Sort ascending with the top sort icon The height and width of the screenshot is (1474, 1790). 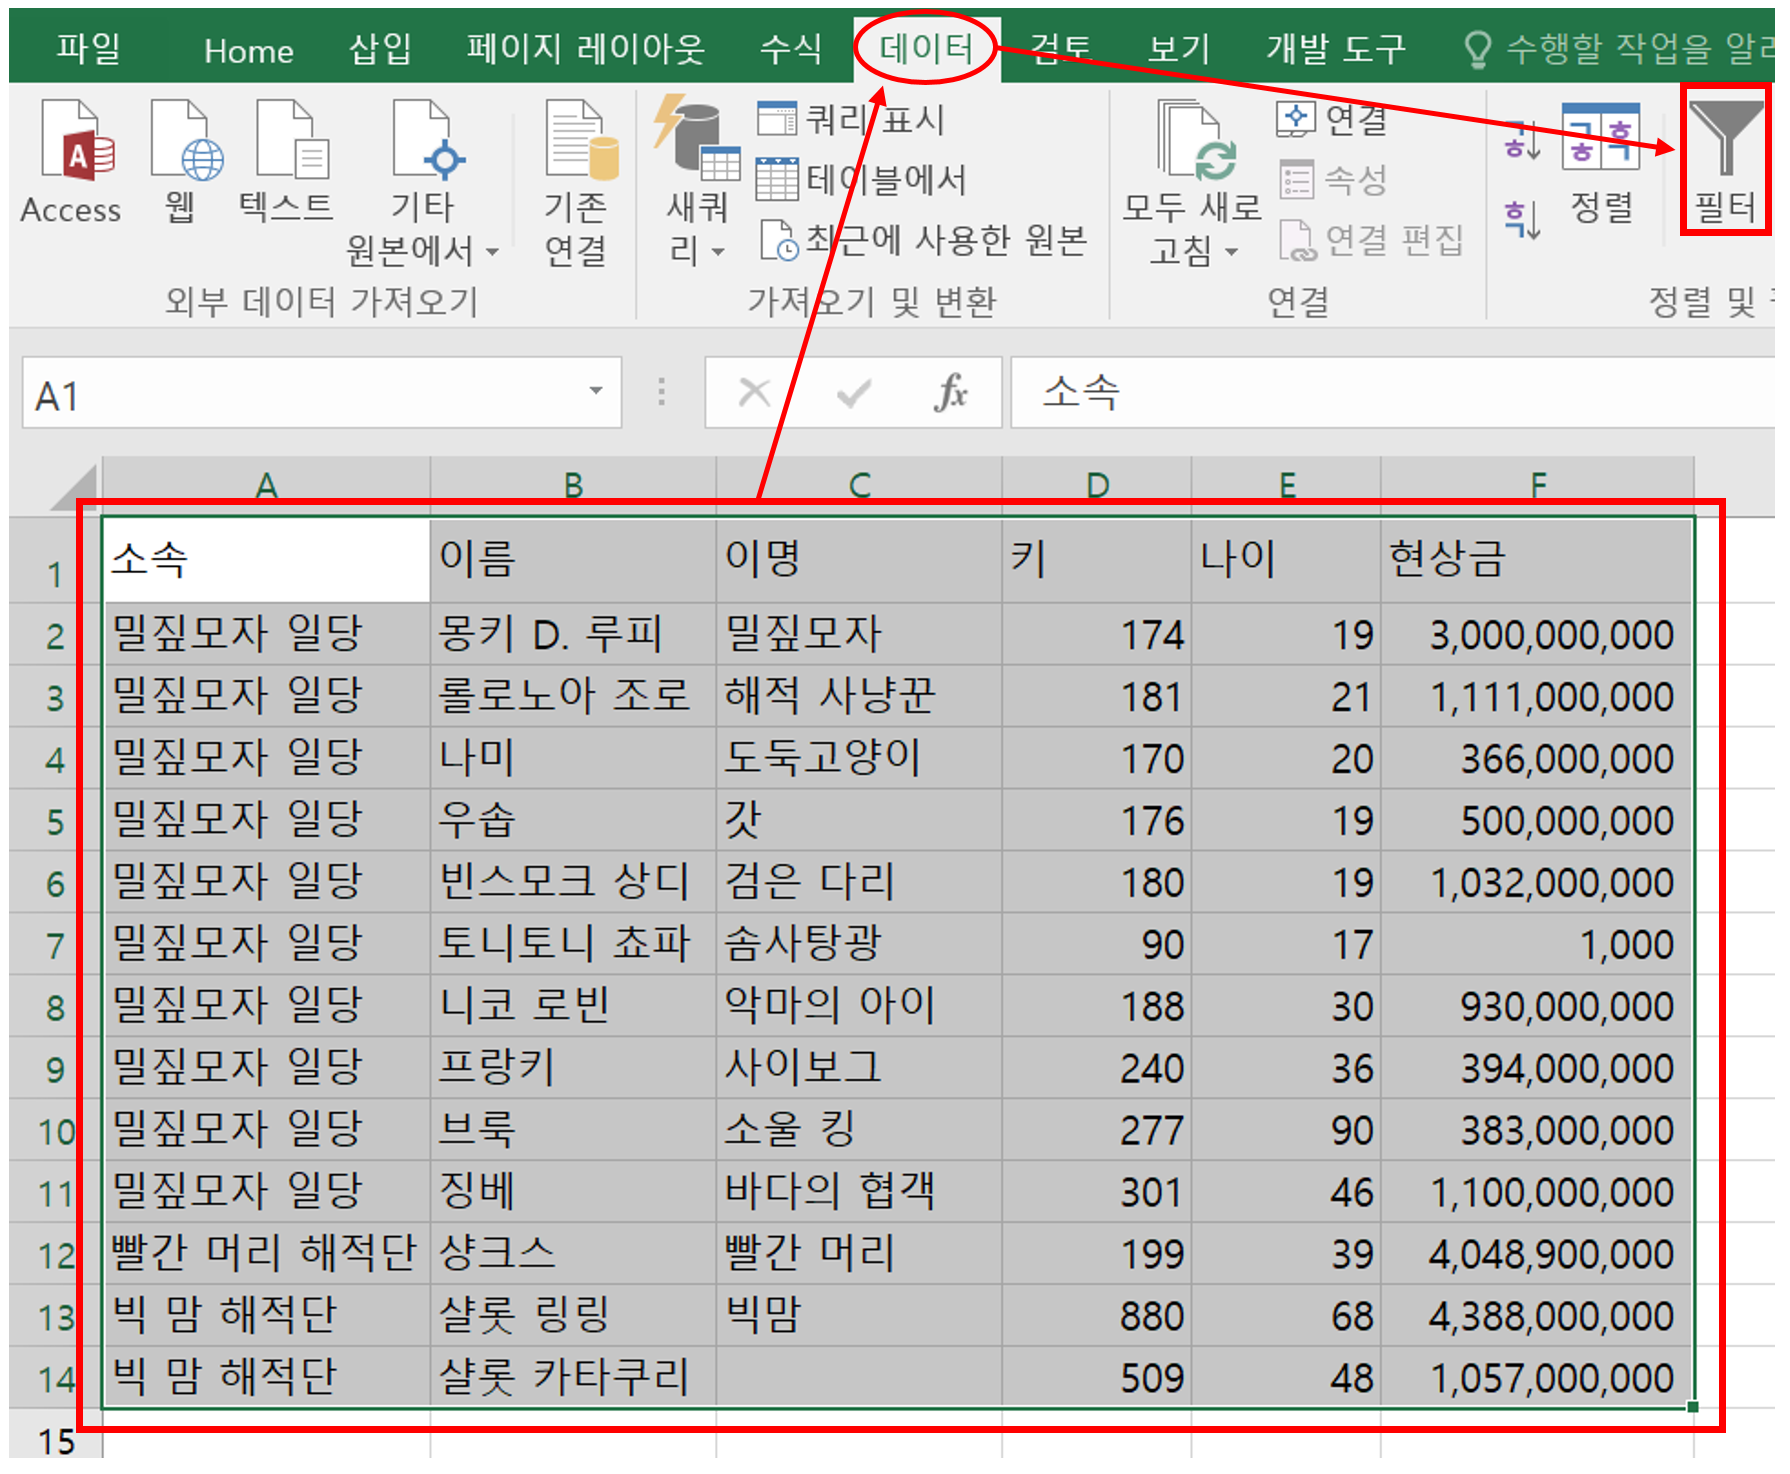(1522, 141)
